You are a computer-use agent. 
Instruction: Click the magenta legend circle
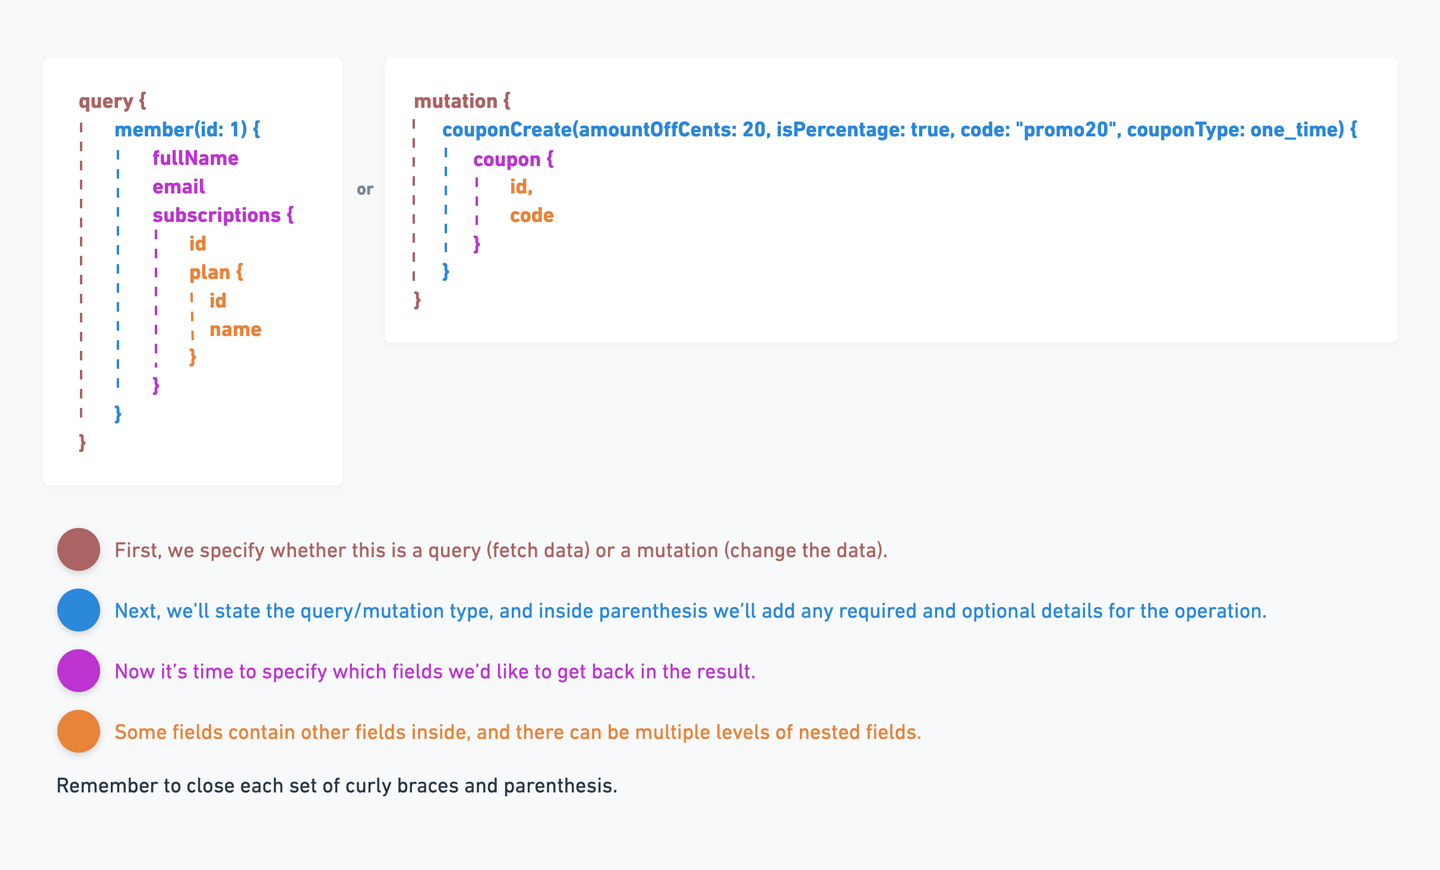click(x=78, y=670)
